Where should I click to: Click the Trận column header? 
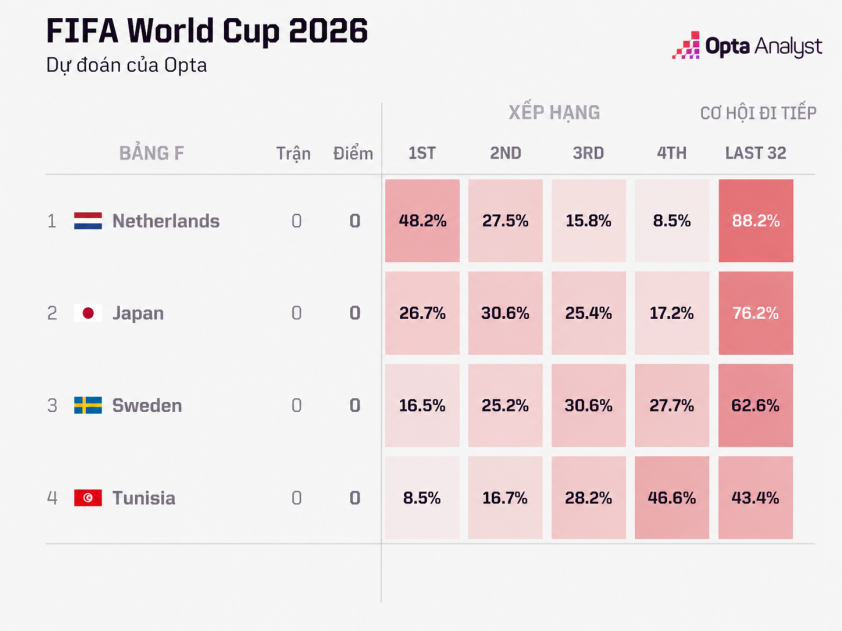[293, 154]
